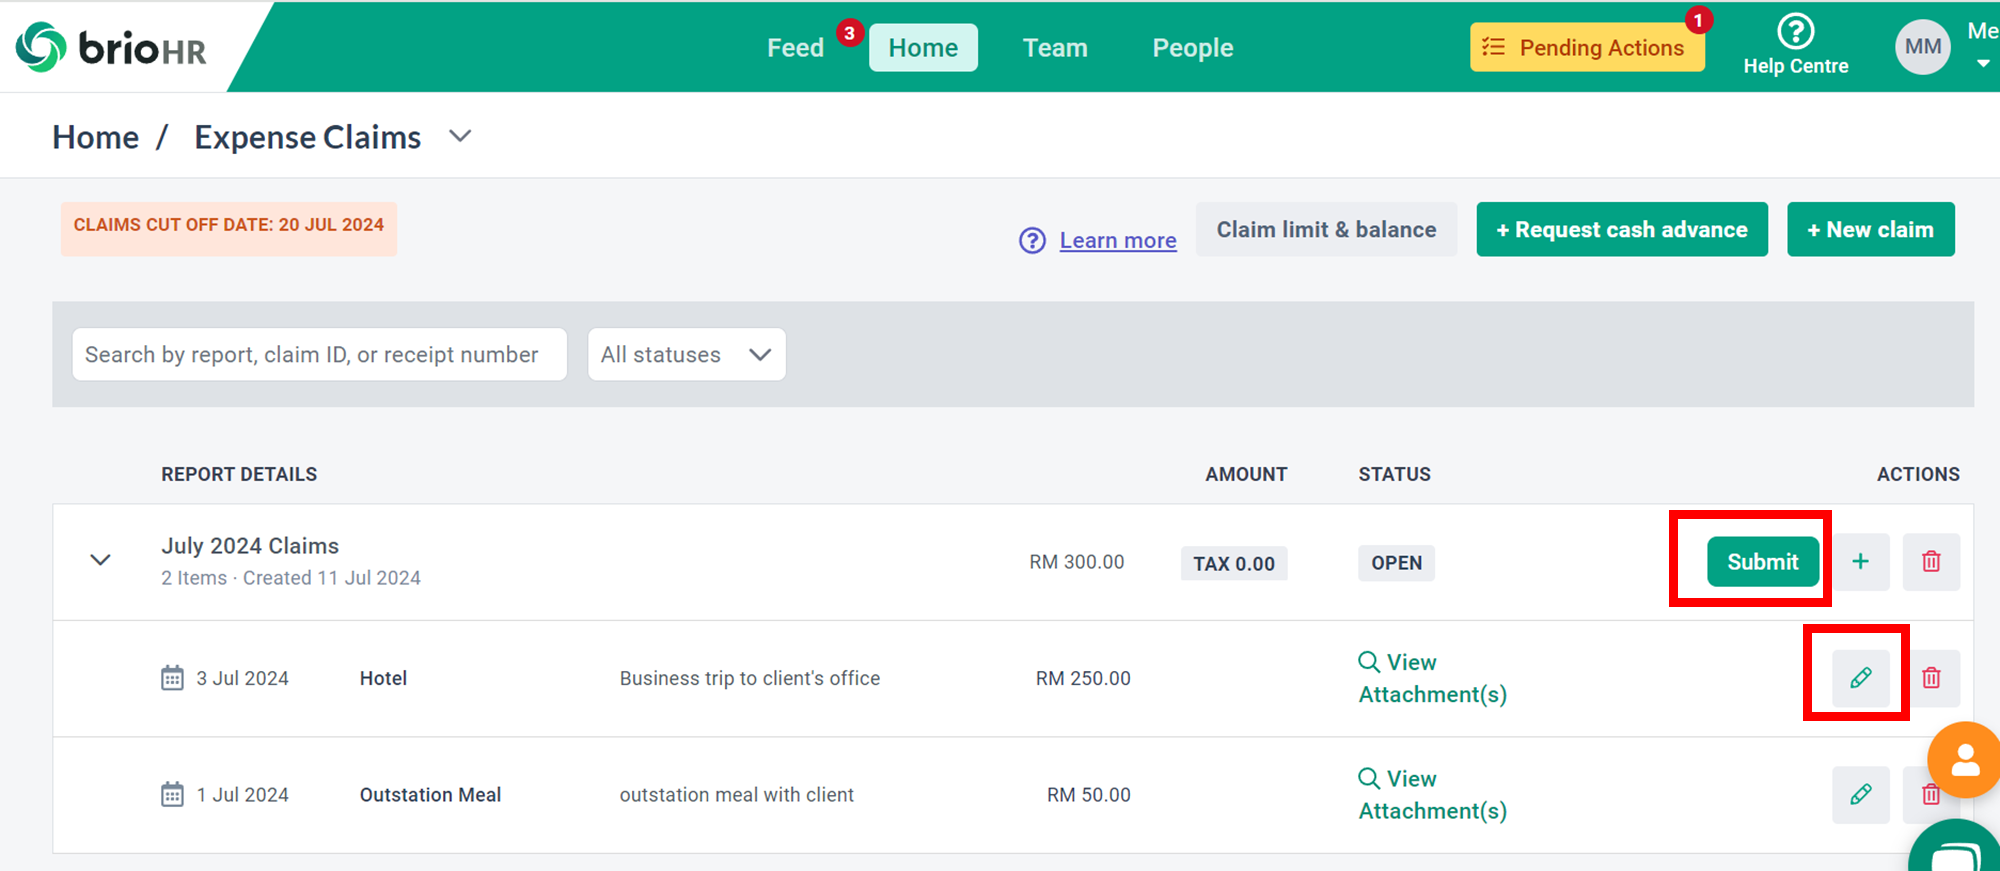This screenshot has width=2000, height=871.
Task: Click the ACTIONS column header
Action: click(x=1918, y=474)
